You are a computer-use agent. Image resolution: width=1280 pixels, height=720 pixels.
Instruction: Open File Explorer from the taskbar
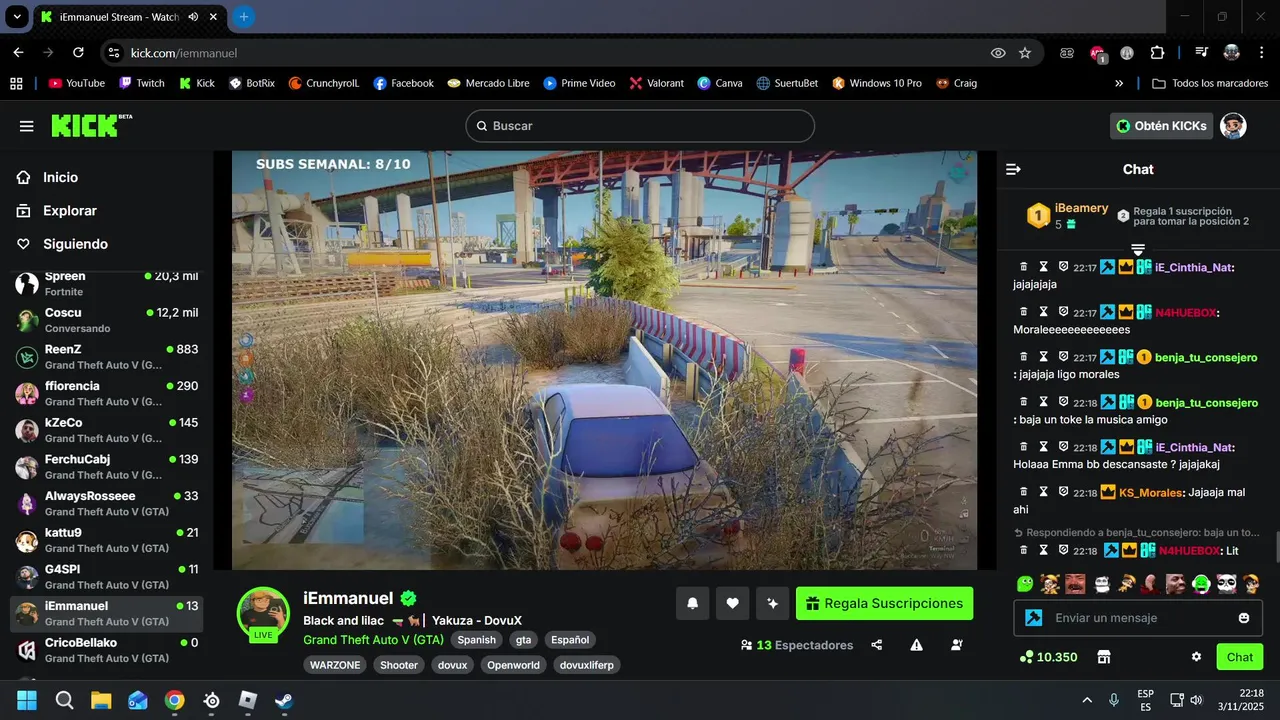(101, 700)
